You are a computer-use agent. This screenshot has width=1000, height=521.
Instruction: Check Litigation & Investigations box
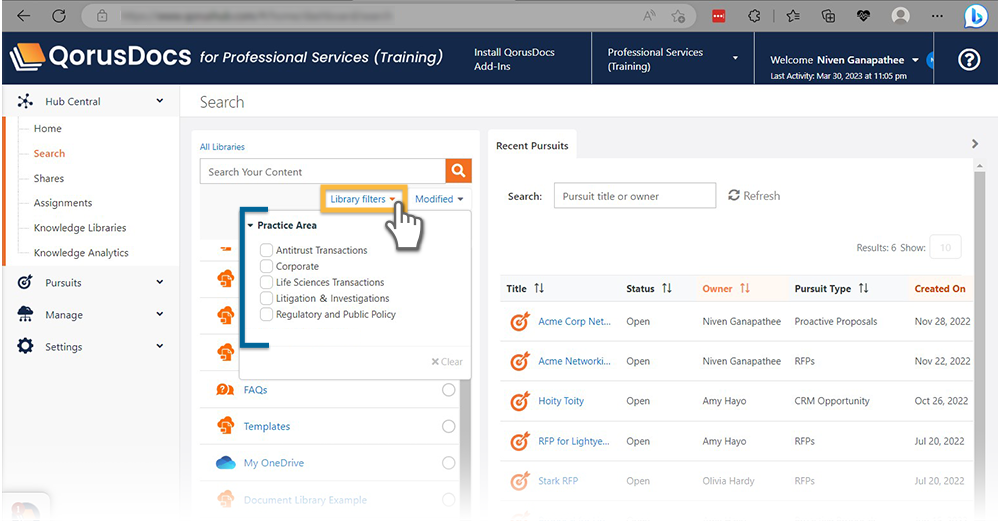(267, 298)
